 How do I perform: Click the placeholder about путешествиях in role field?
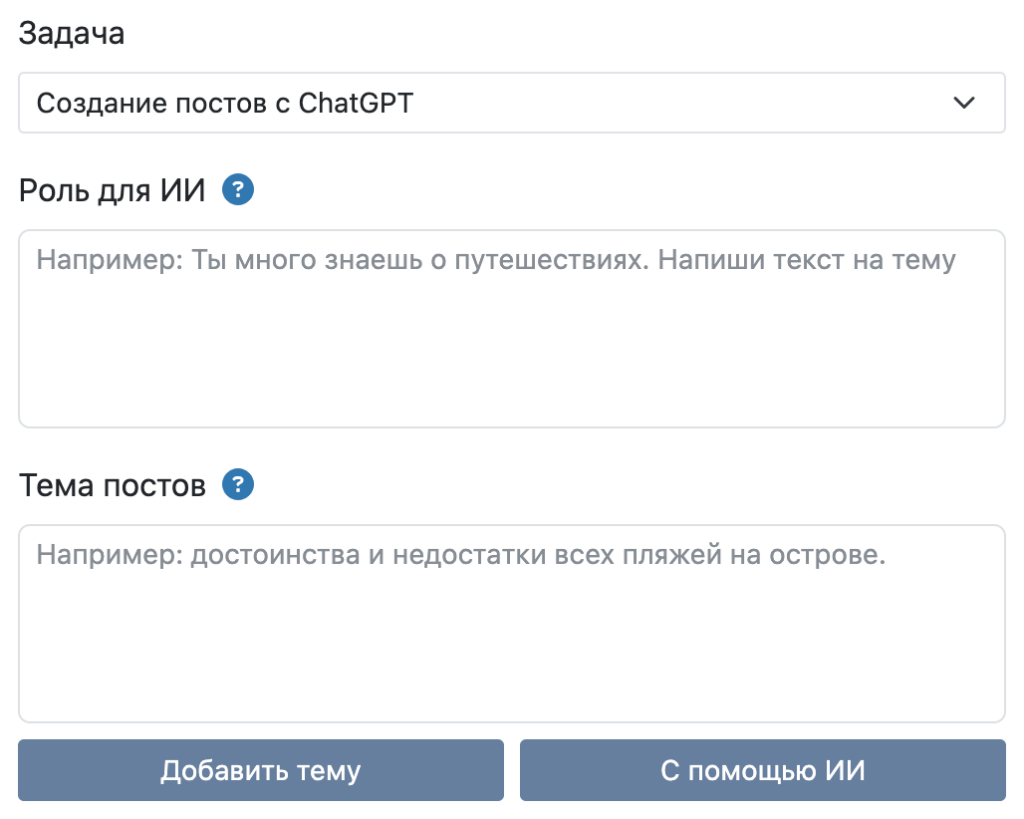pyautogui.click(x=496, y=261)
